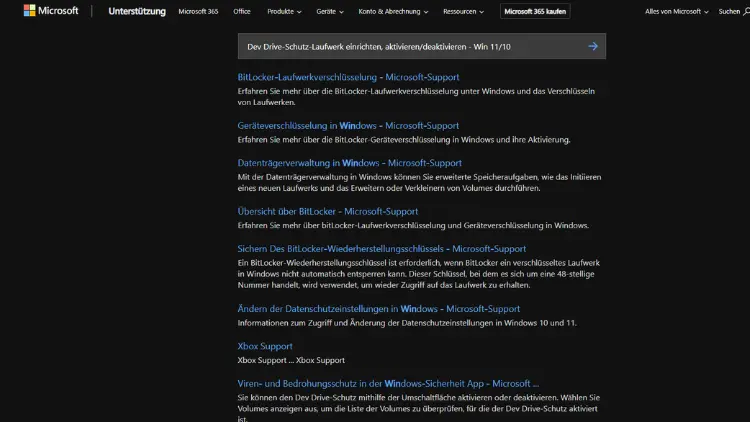This screenshot has height=422, width=750.
Task: Open Viren- und Bedrohungsschutz result link
Action: pos(388,384)
